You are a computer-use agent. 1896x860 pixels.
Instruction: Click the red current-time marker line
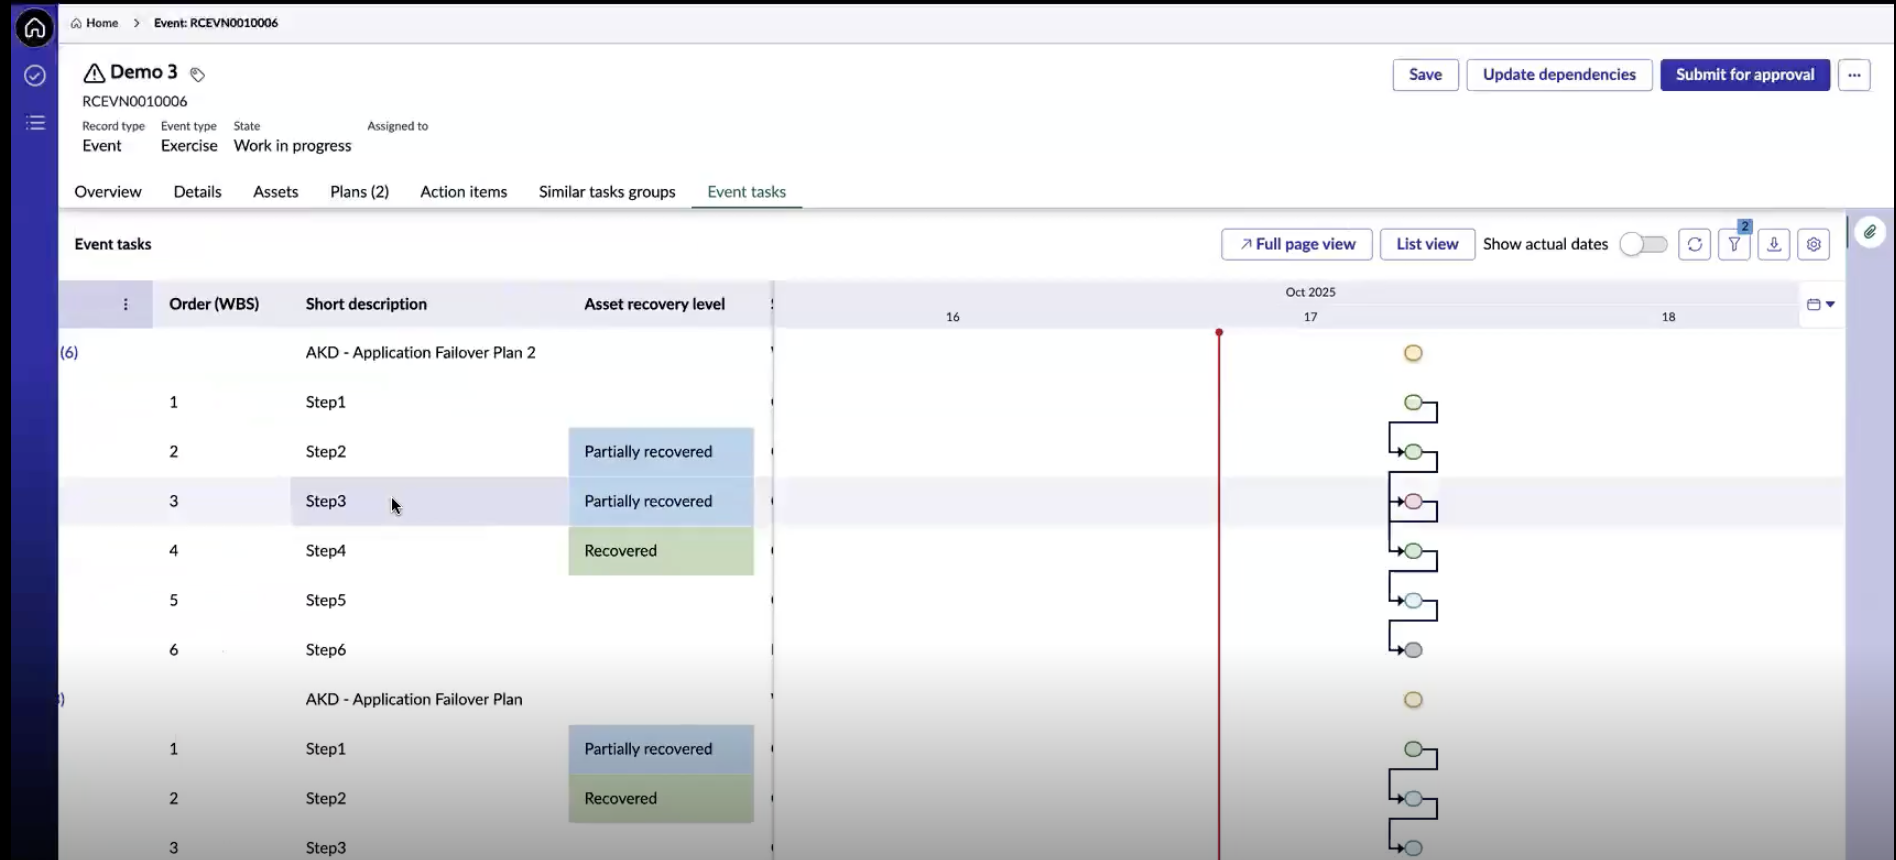[x=1219, y=594]
